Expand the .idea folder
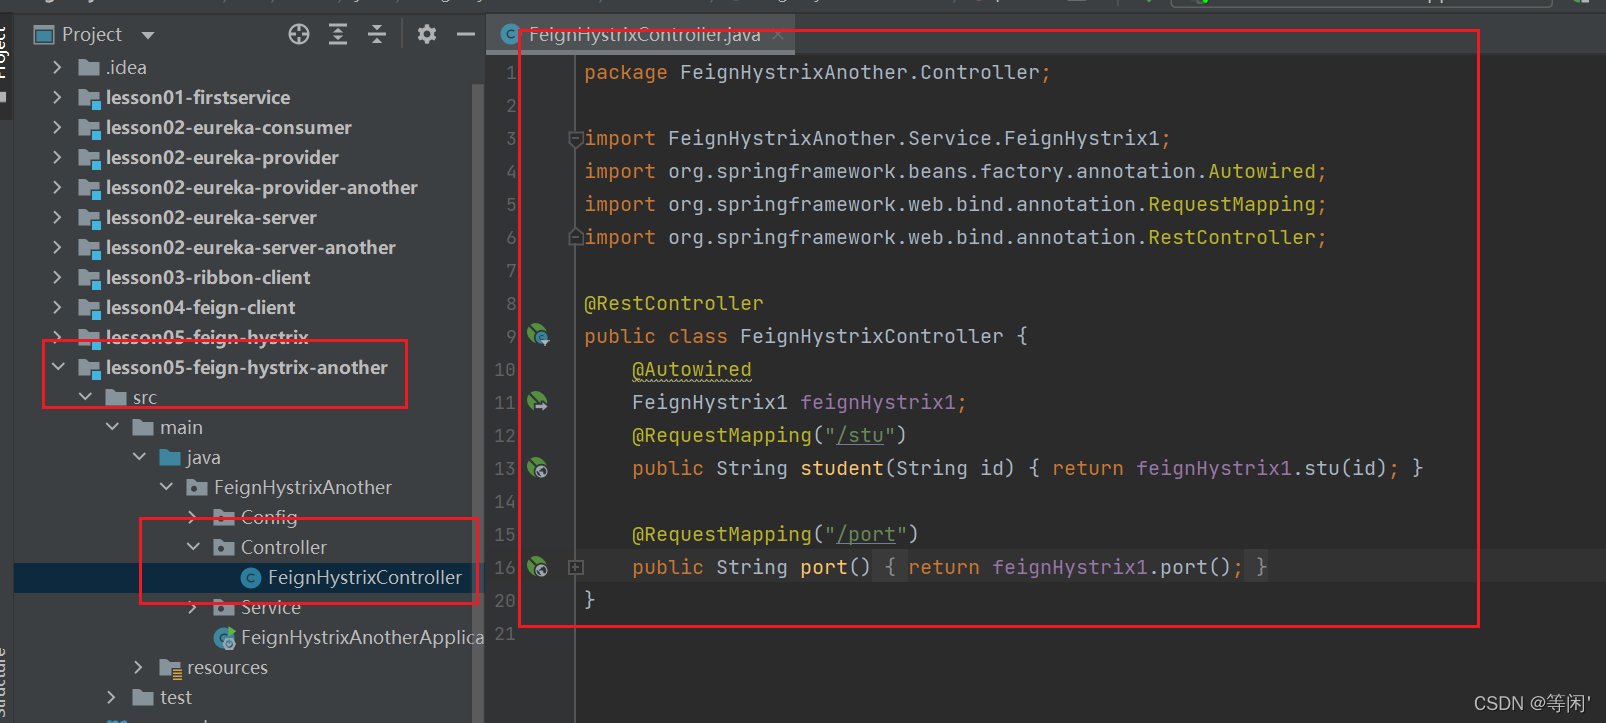1606x723 pixels. [x=57, y=67]
